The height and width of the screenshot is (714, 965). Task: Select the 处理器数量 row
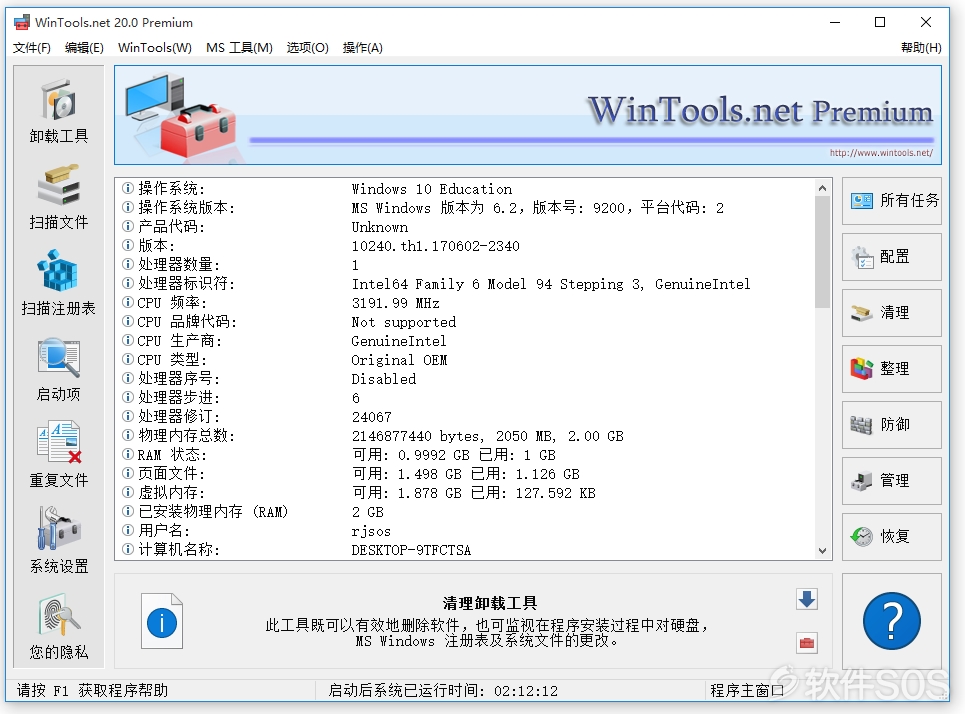tap(465, 265)
